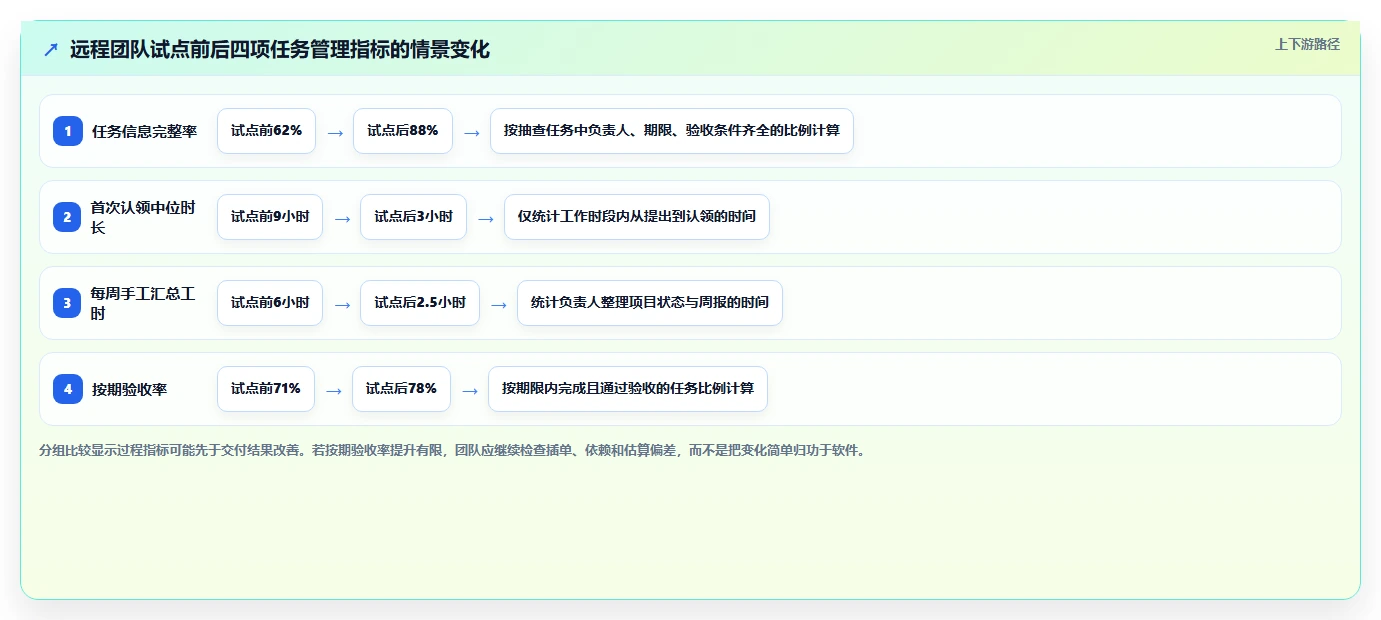
Task: Select the title 远程团队试点前后四项任务管理指标的情景变化
Action: (x=280, y=49)
